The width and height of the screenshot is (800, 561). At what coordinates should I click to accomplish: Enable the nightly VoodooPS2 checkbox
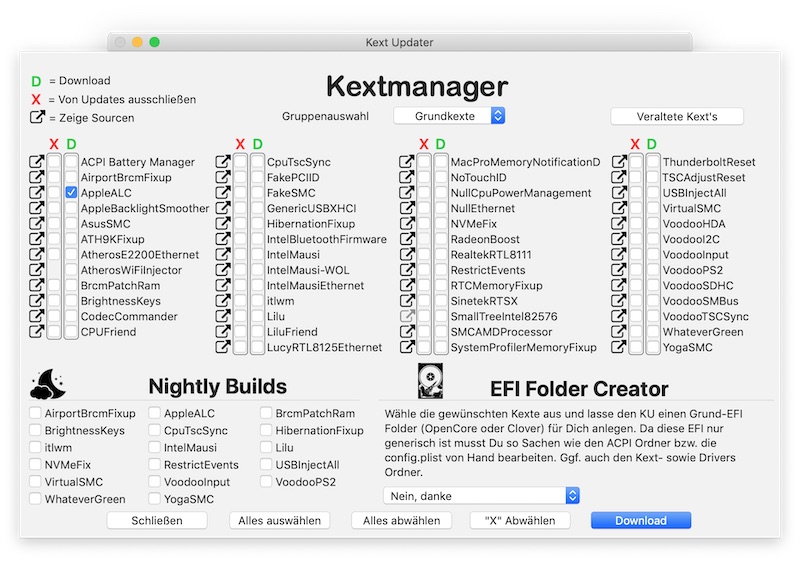click(x=266, y=481)
